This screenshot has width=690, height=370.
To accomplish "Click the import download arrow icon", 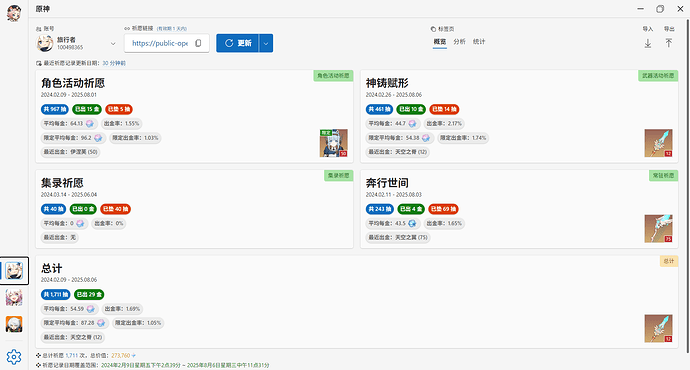I will [x=648, y=43].
